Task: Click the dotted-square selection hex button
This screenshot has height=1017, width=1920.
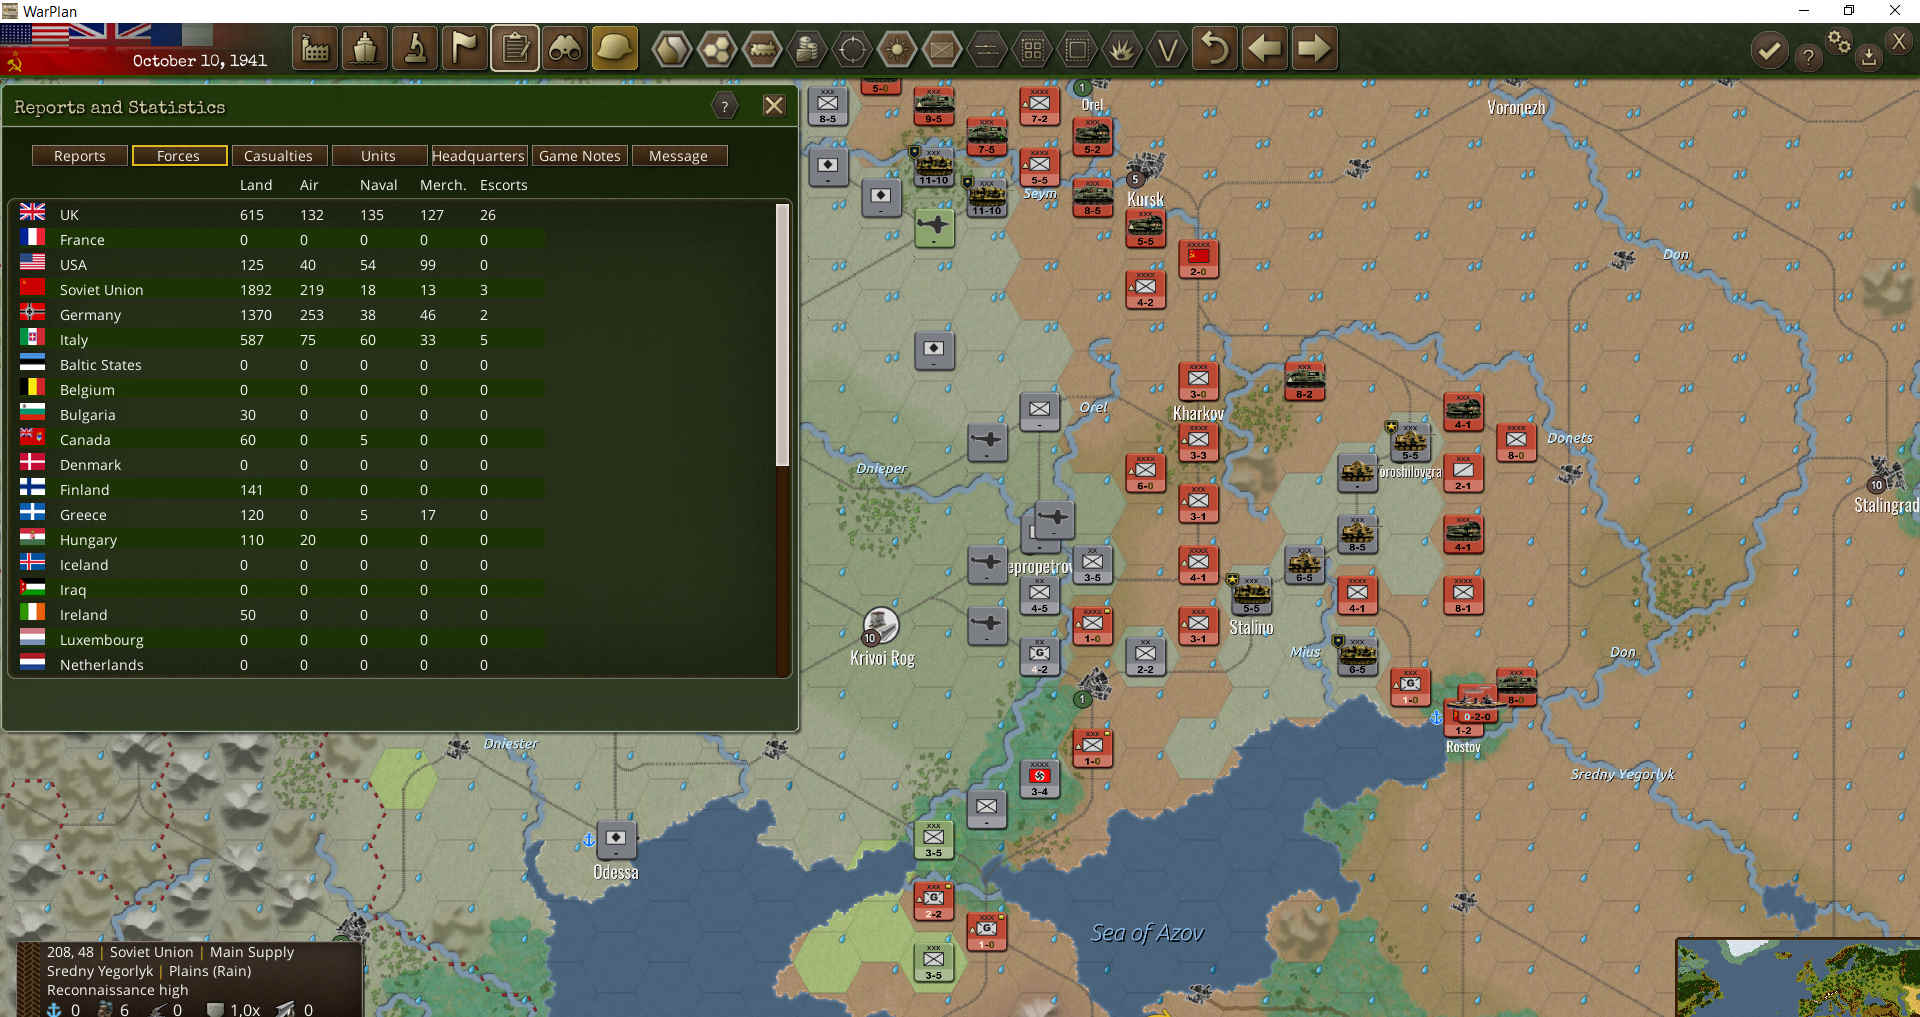Action: (1077, 48)
